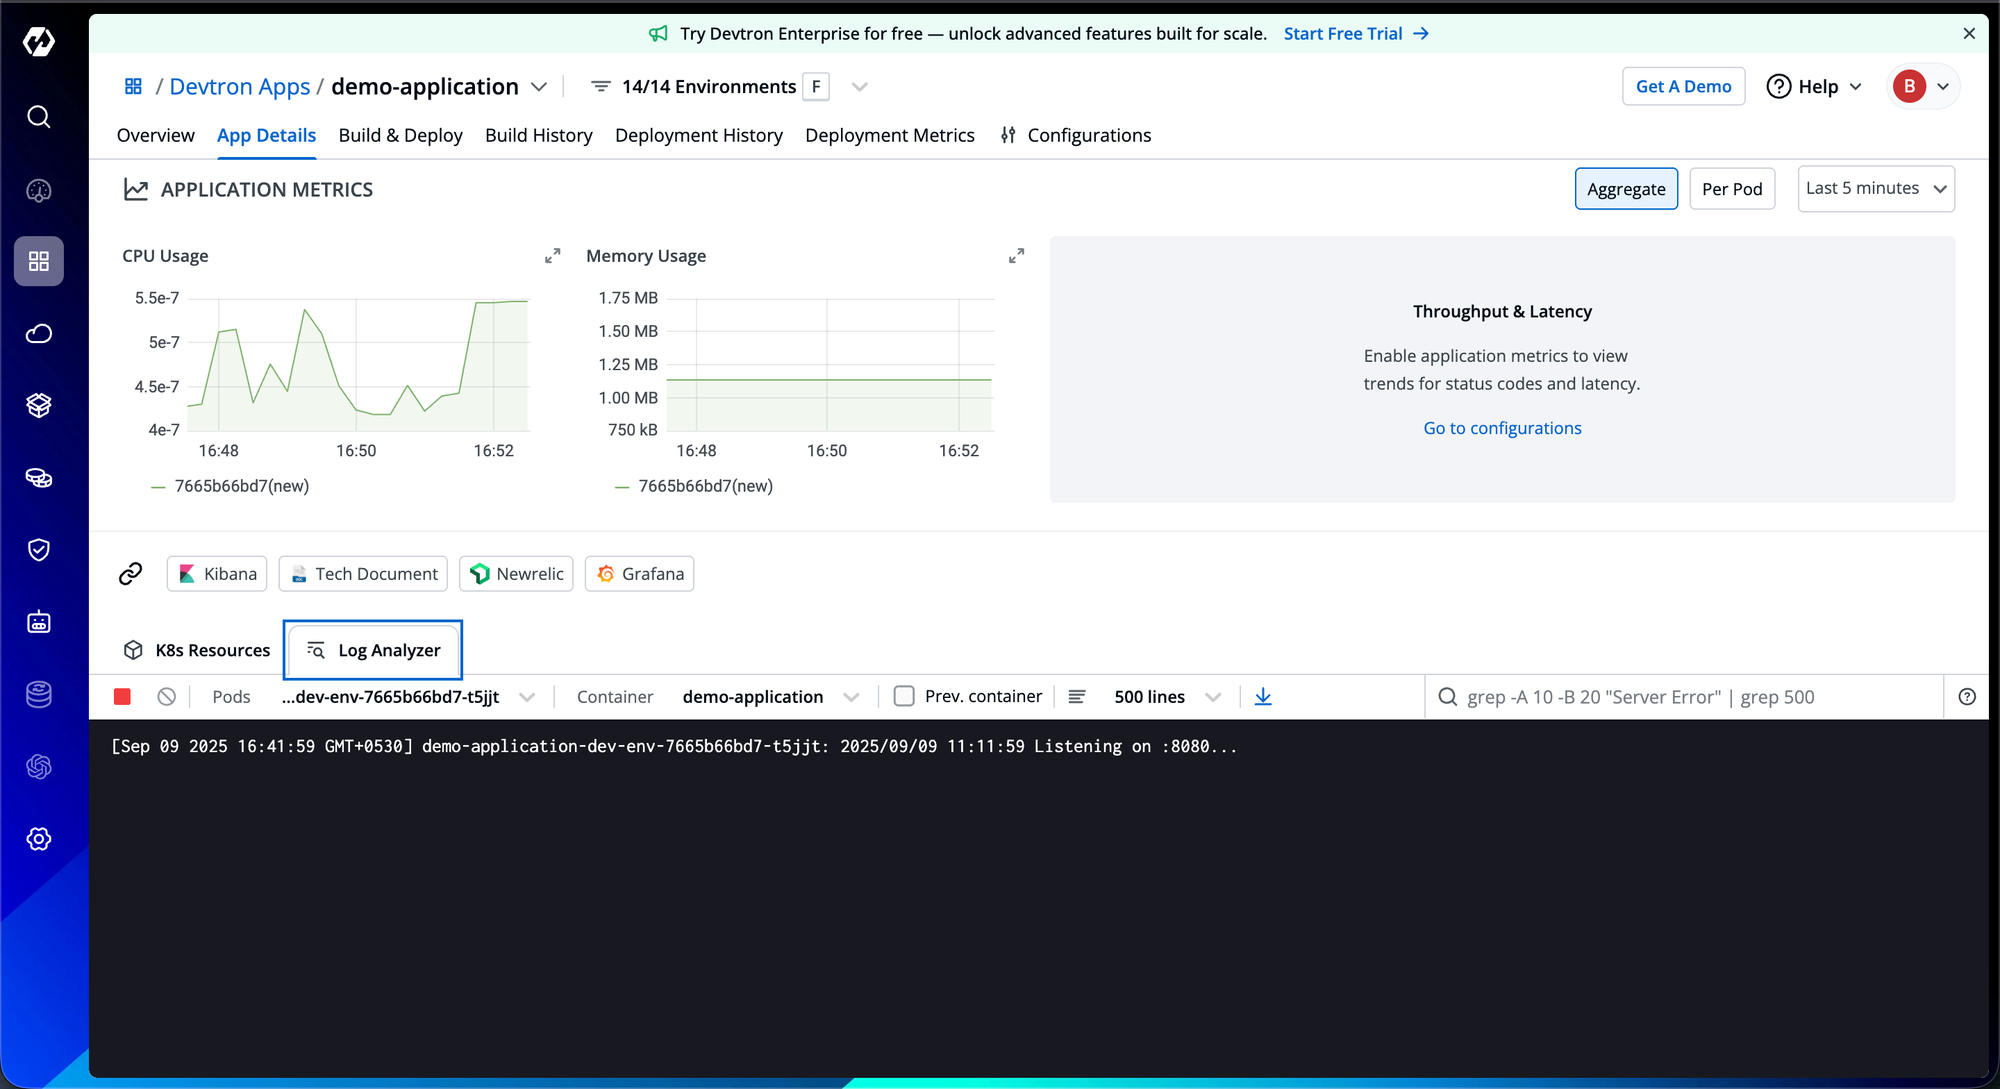Enable the Prev. container checkbox
Image resolution: width=2000 pixels, height=1089 pixels.
click(x=904, y=696)
